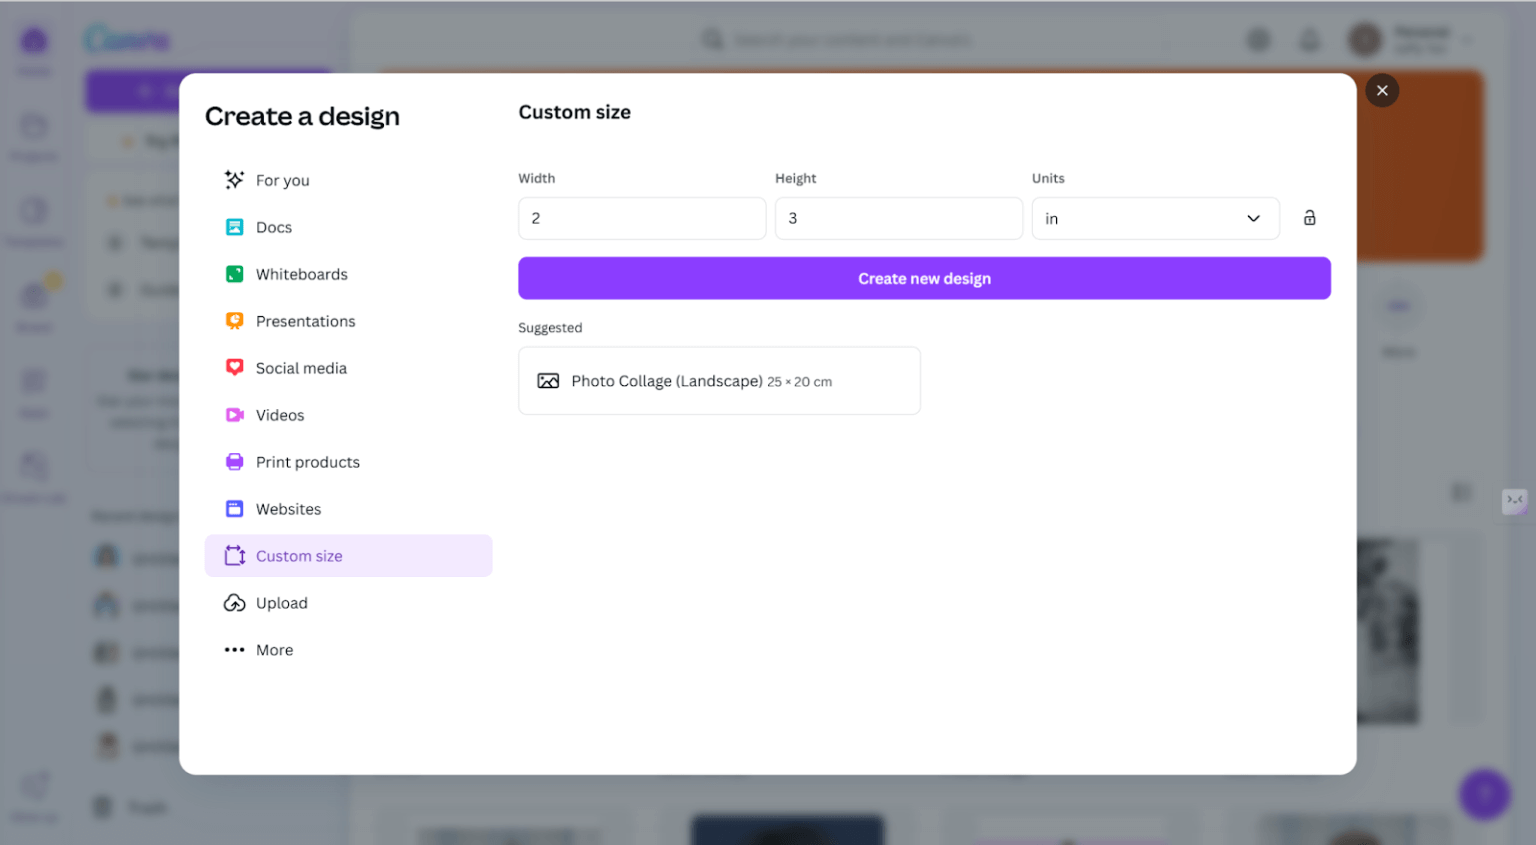Click the green Whiteboards icon
The image size is (1536, 845).
234,274
